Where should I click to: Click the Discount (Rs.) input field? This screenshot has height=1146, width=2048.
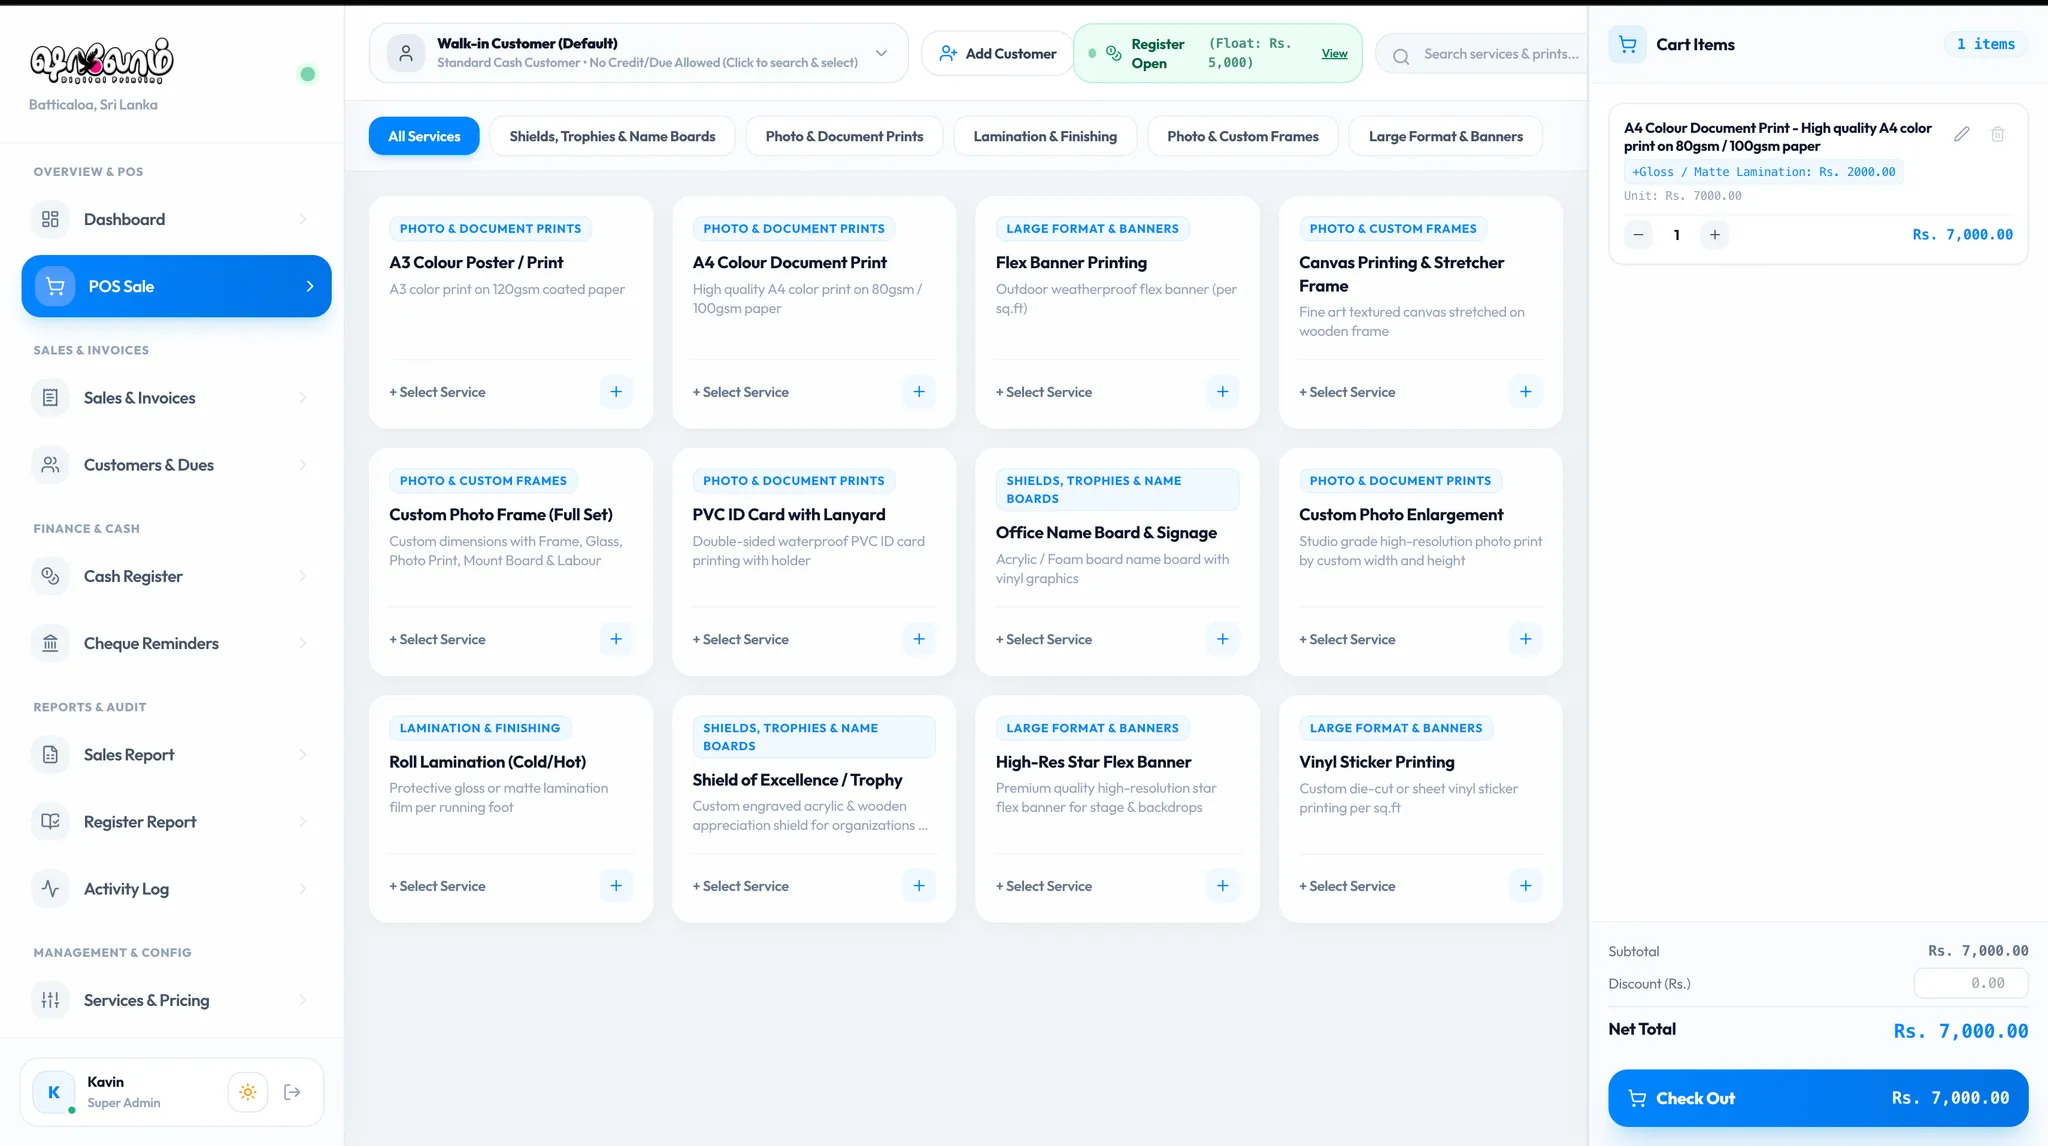(x=1970, y=983)
